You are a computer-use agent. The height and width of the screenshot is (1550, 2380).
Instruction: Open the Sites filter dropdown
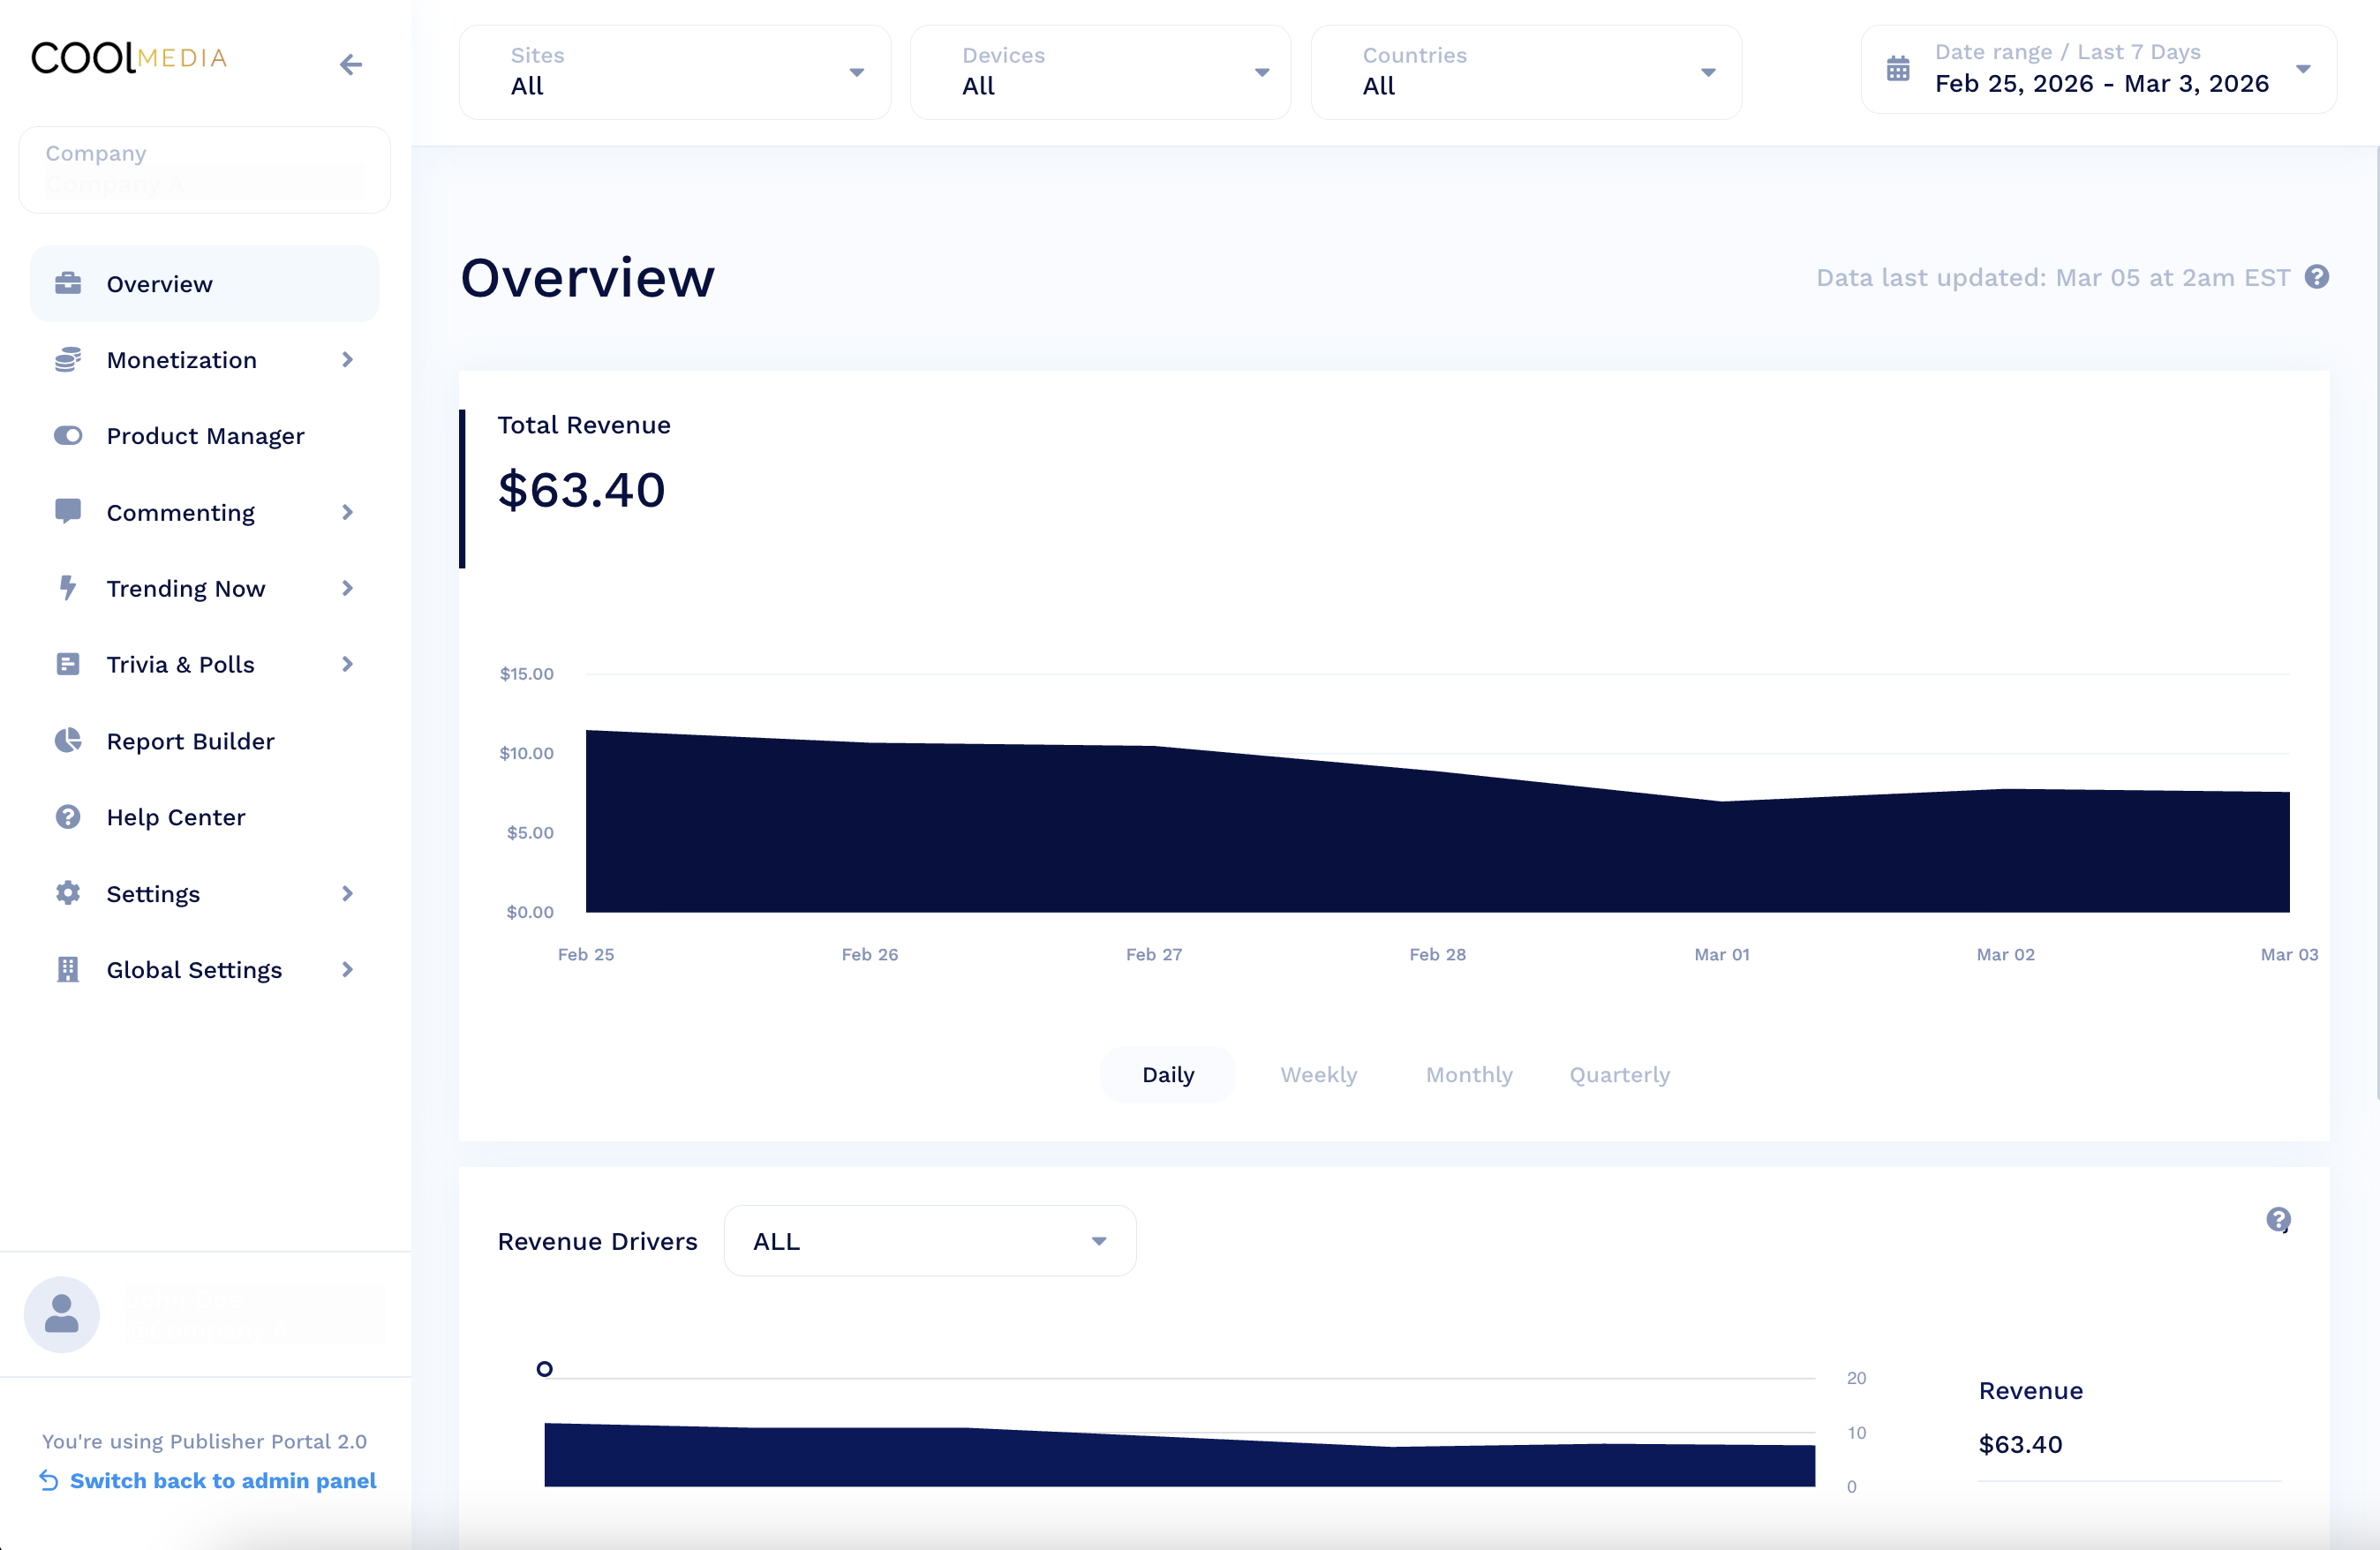tap(675, 72)
